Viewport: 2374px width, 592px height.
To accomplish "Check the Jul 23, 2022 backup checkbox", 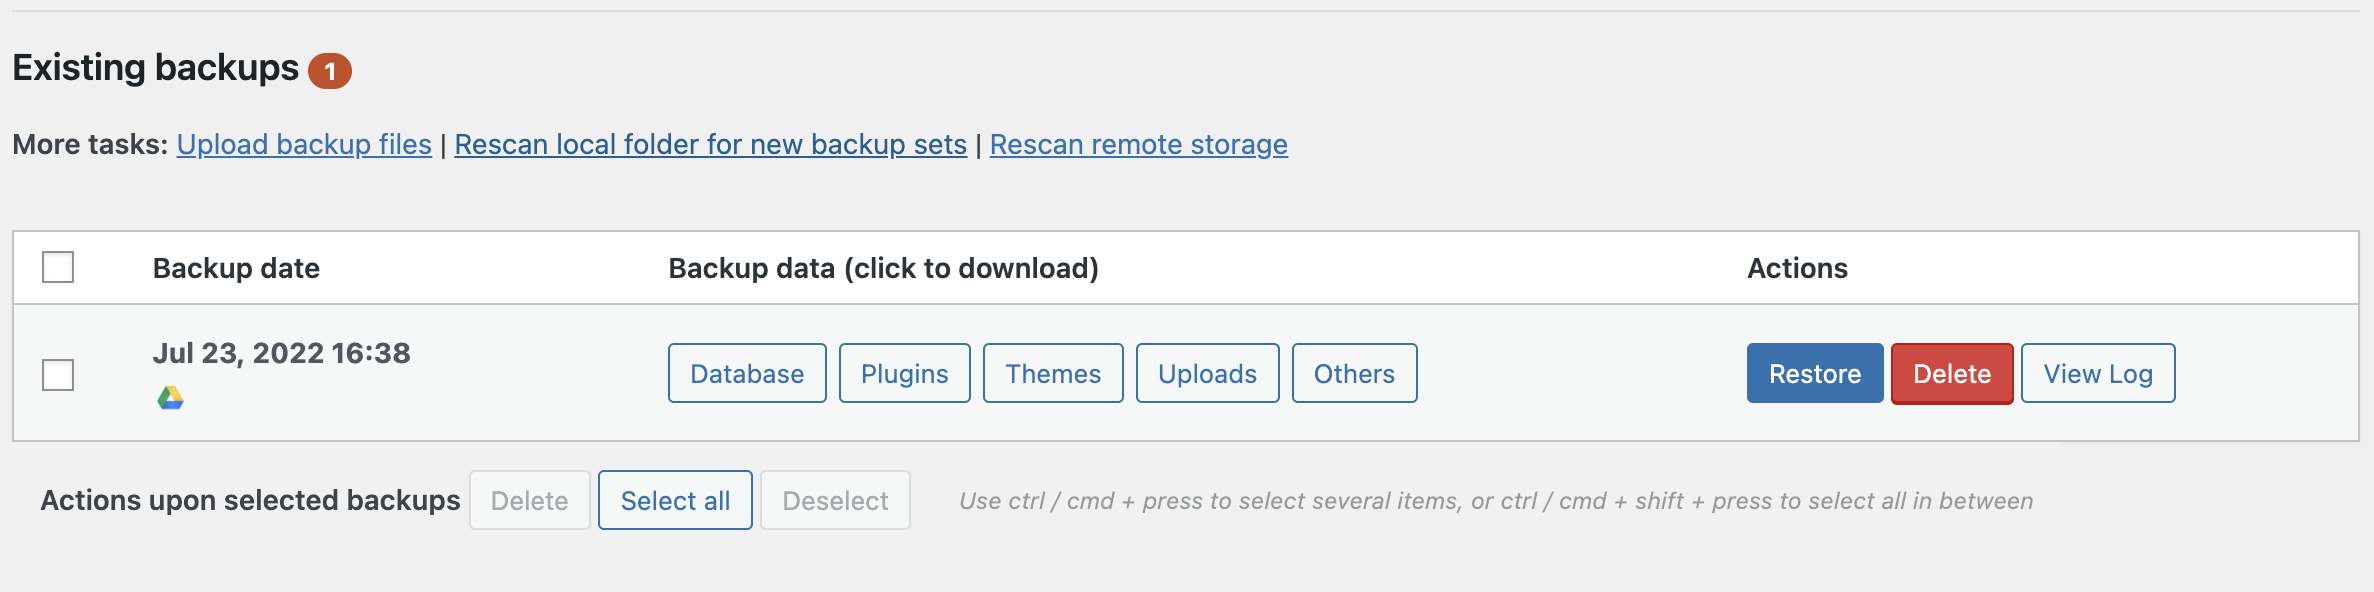I will tap(58, 375).
